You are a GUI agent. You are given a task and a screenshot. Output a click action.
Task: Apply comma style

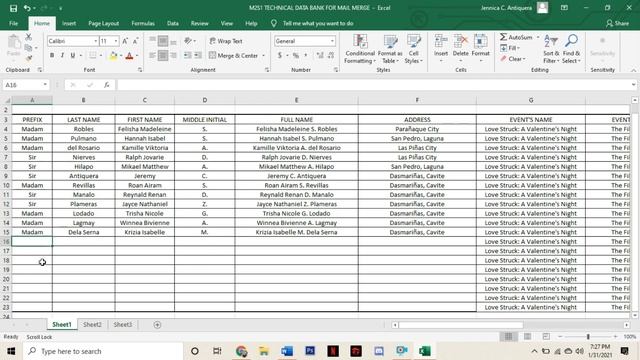click(306, 55)
